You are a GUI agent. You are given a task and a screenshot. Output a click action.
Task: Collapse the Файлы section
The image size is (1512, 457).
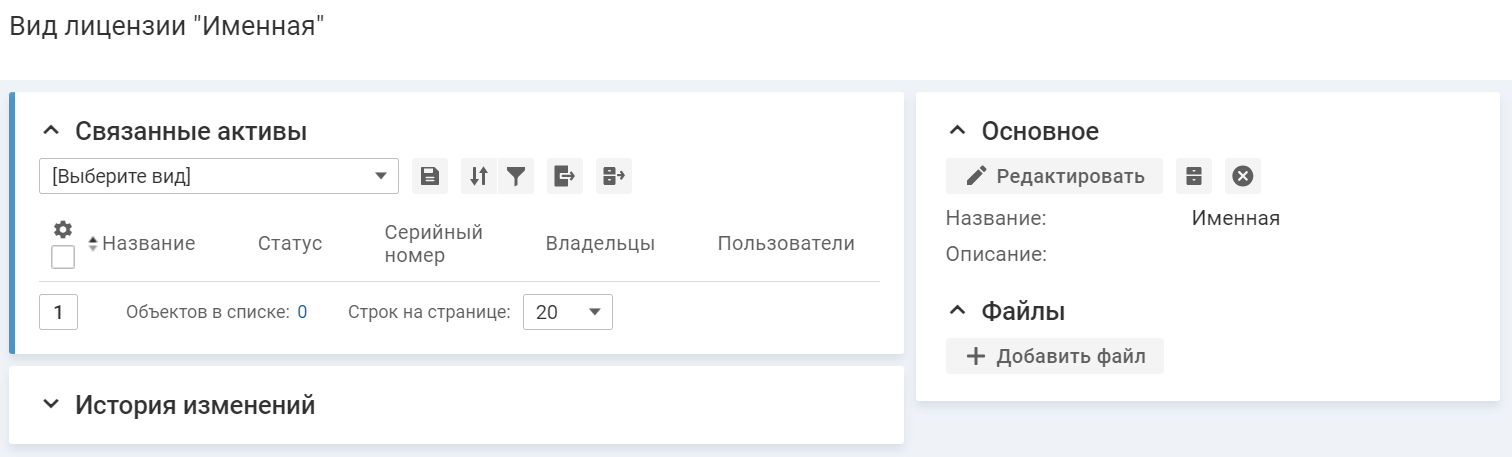957,311
